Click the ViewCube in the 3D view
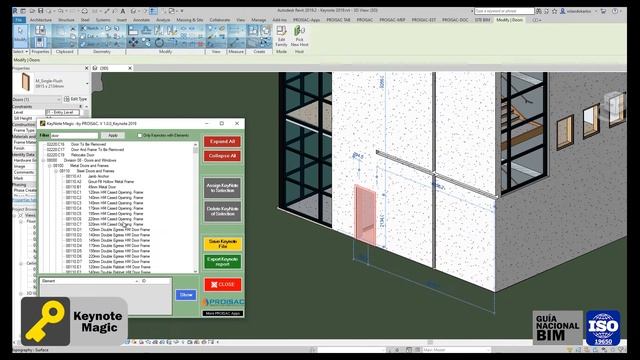The height and width of the screenshot is (360, 640). [614, 105]
